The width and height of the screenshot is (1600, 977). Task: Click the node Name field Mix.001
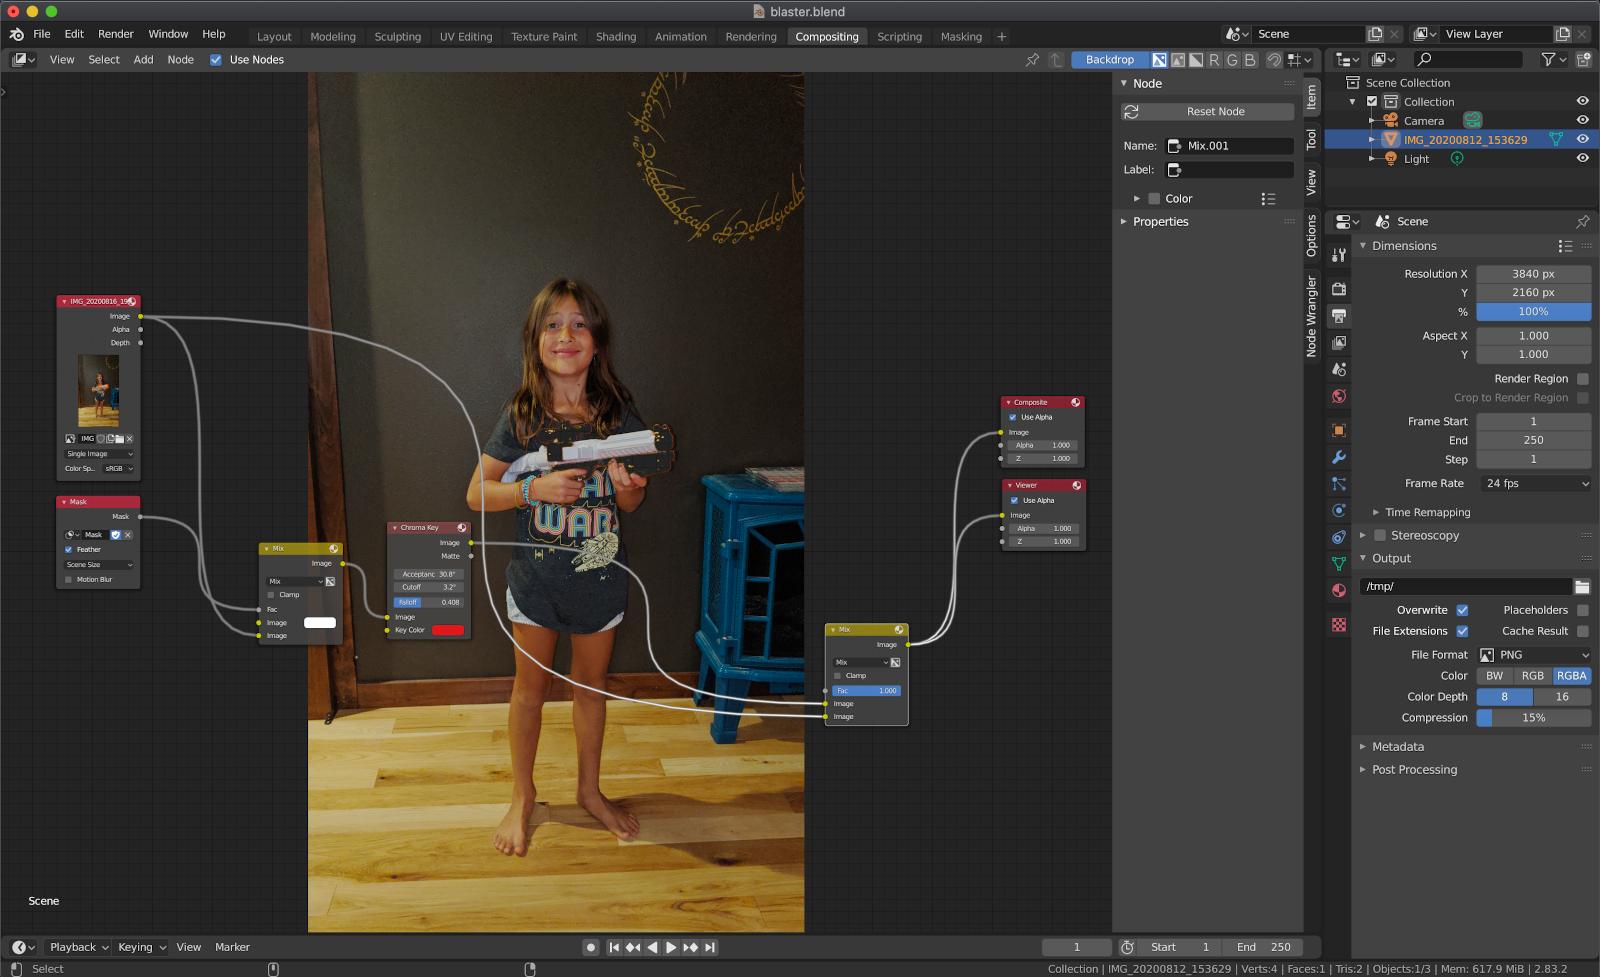[1230, 146]
